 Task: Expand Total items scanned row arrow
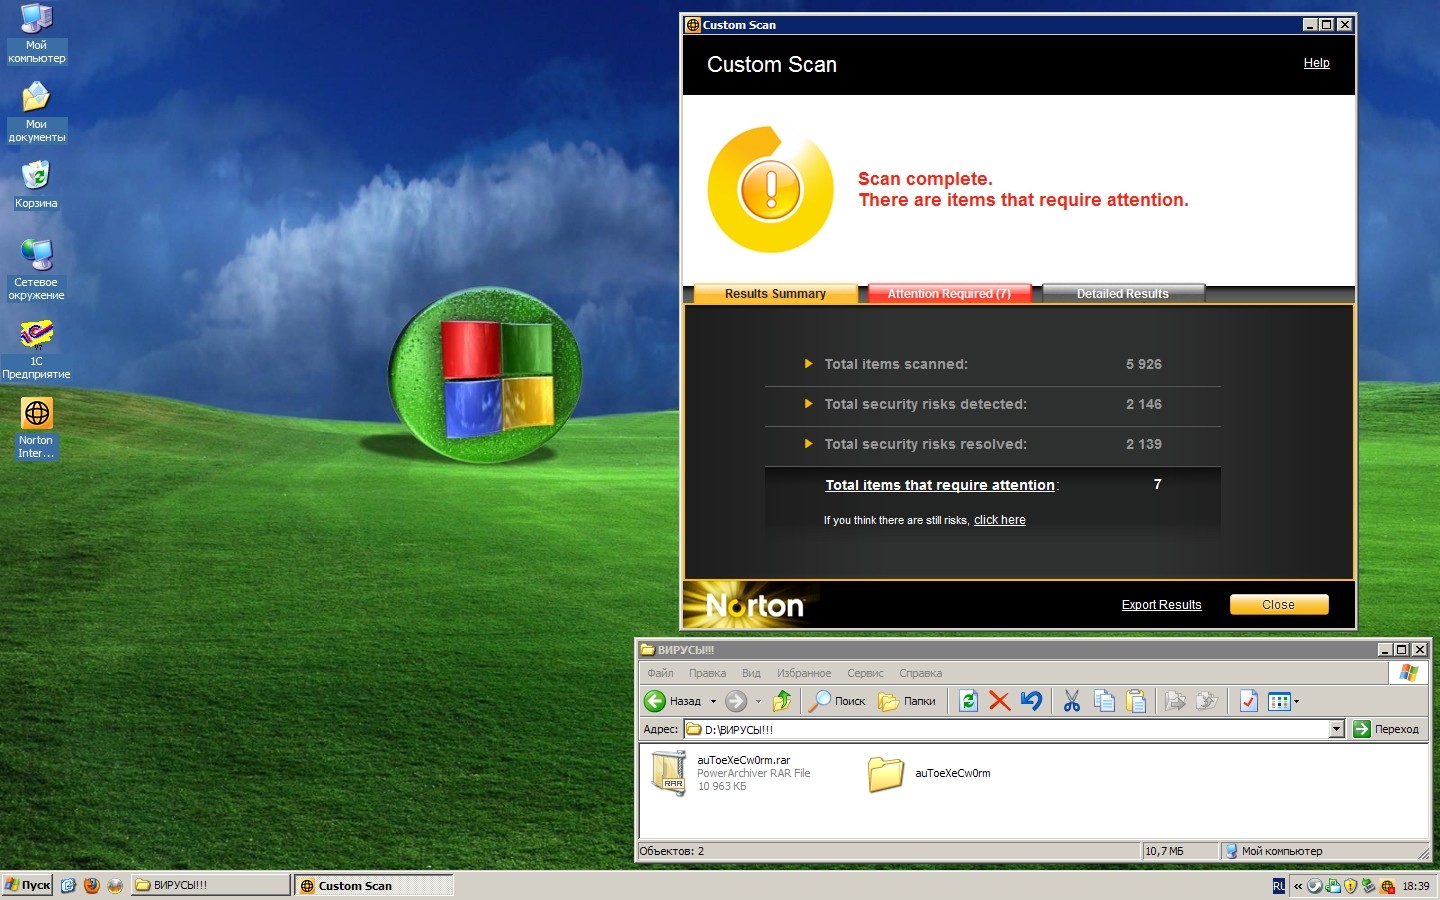point(808,364)
